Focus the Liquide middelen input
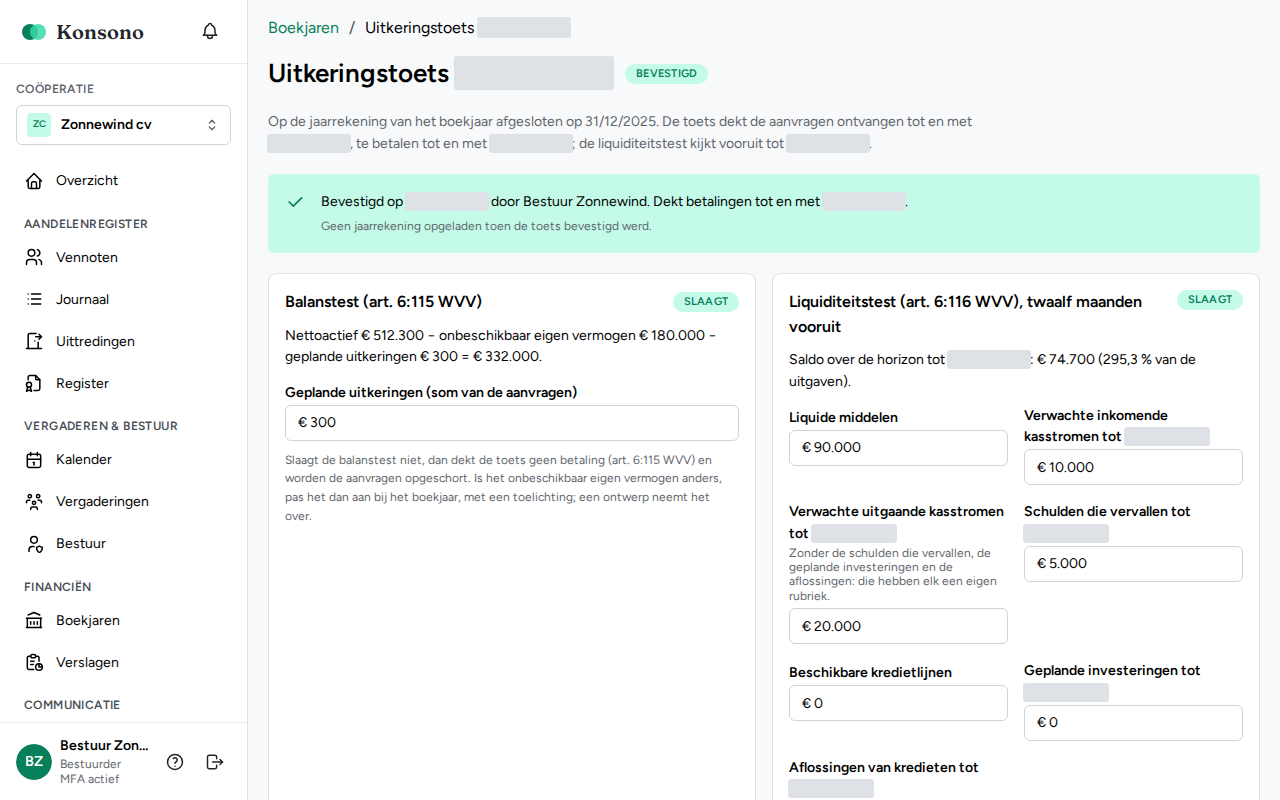Viewport: 1280px width, 800px height. 898,448
